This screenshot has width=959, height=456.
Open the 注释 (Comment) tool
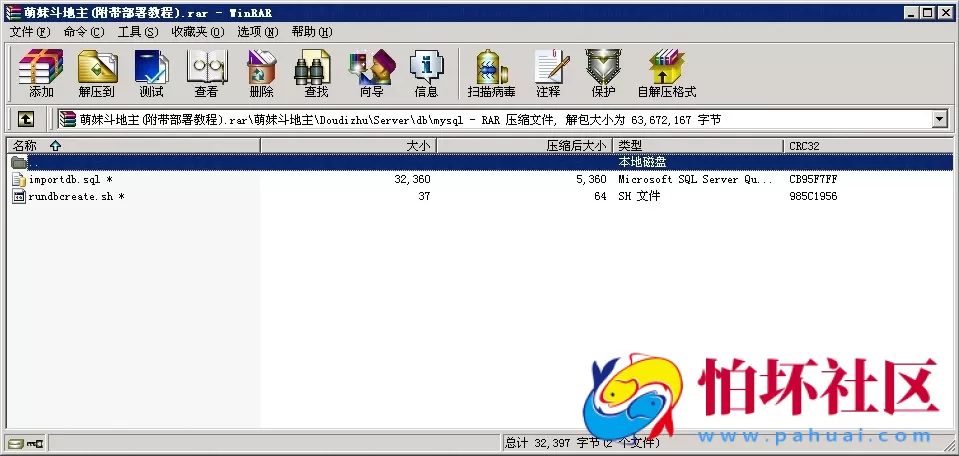click(548, 73)
